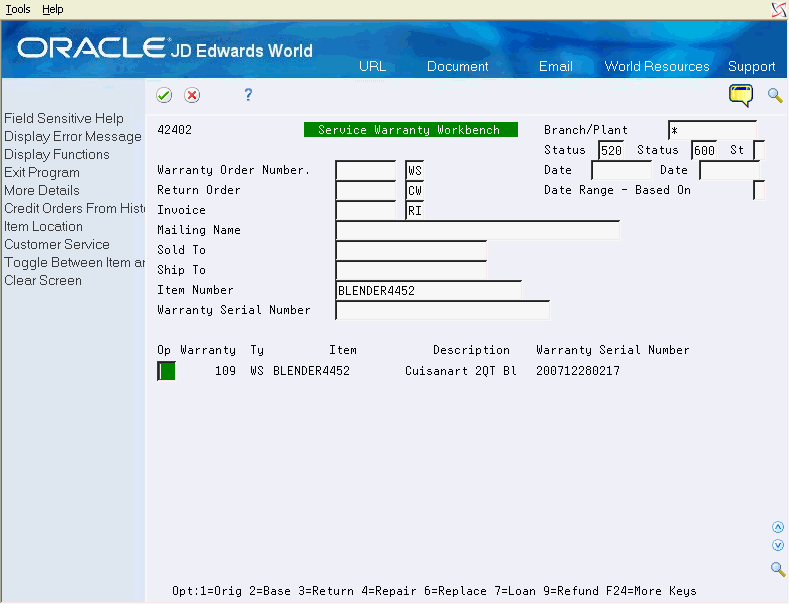Focus the RI invoice type field

point(415,210)
